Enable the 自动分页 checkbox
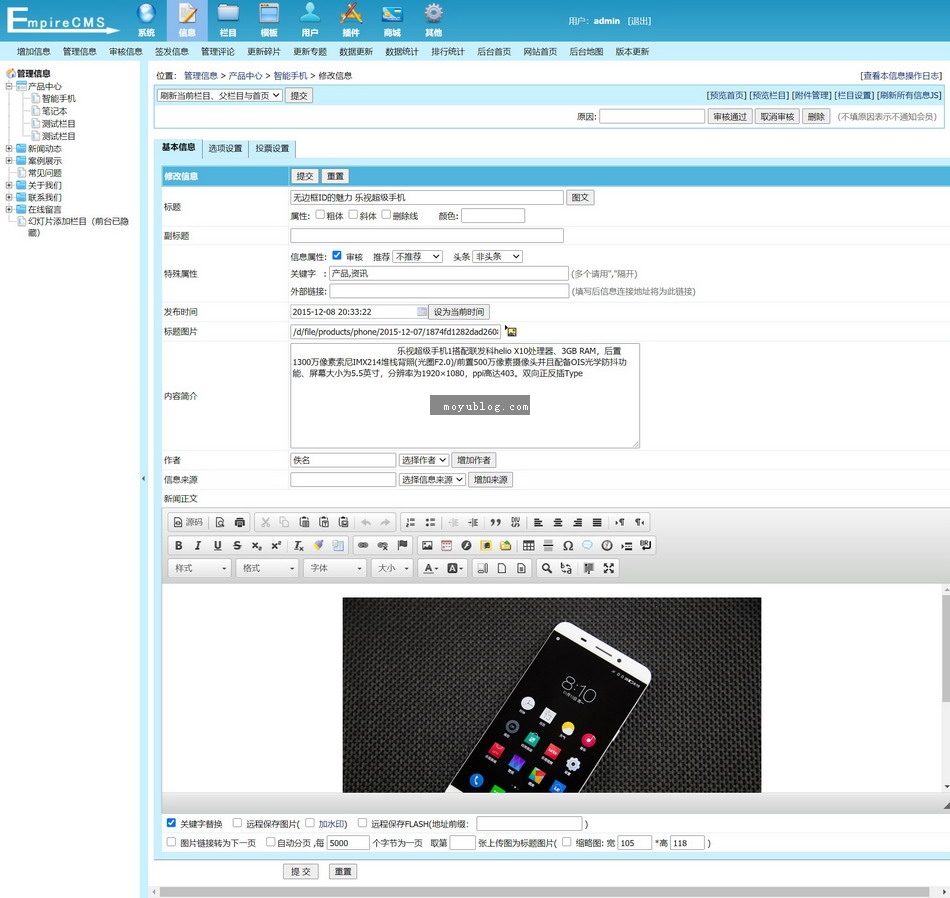950x898 pixels. (271, 842)
